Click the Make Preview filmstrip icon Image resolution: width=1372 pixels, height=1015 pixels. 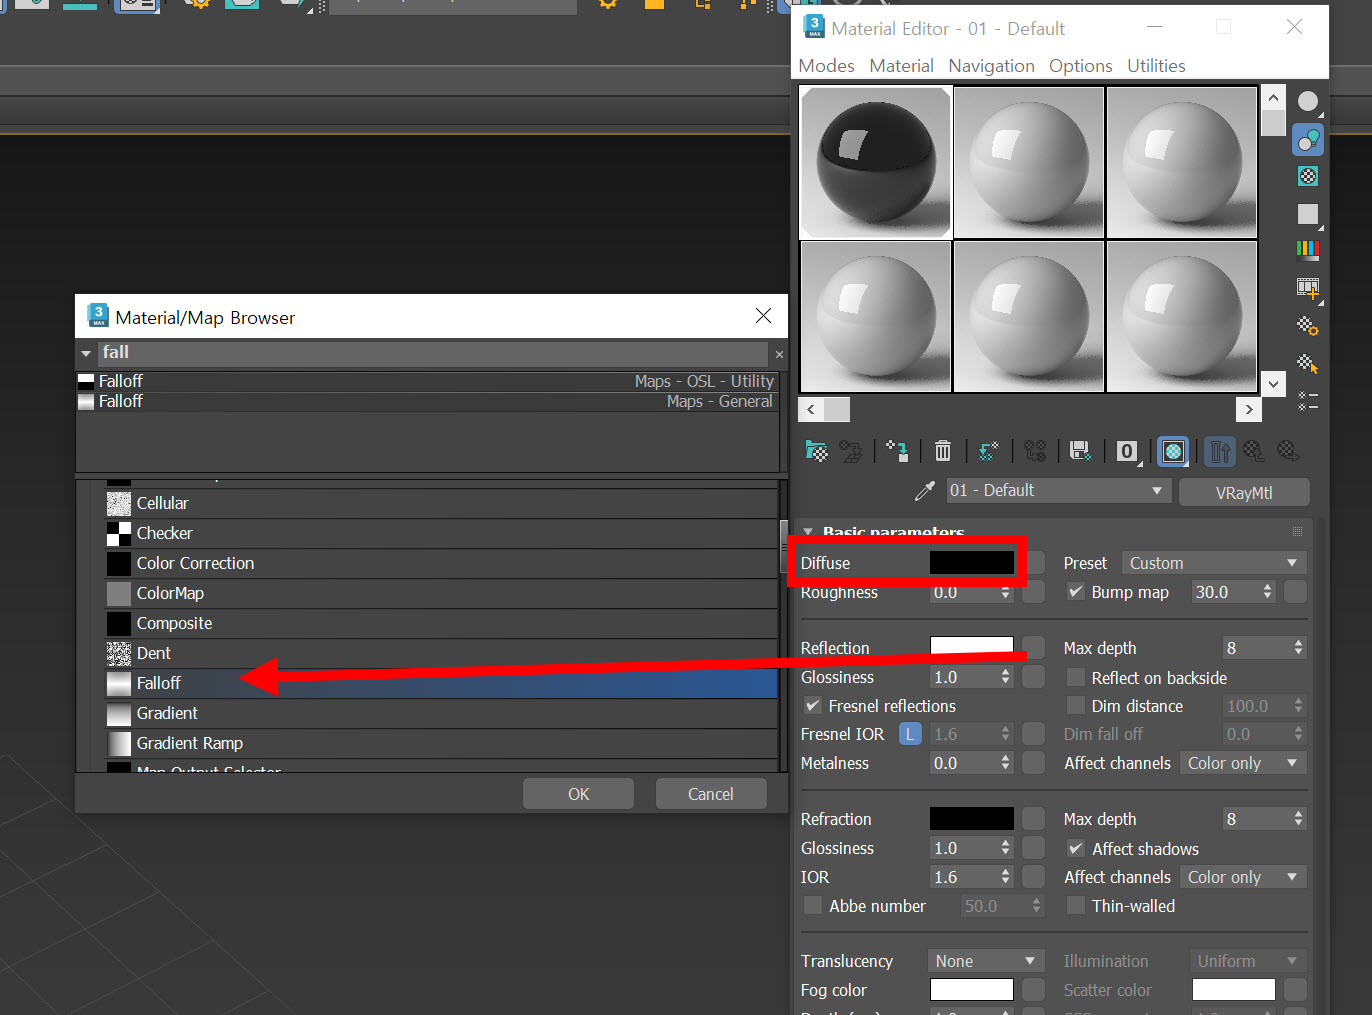pyautogui.click(x=1307, y=288)
